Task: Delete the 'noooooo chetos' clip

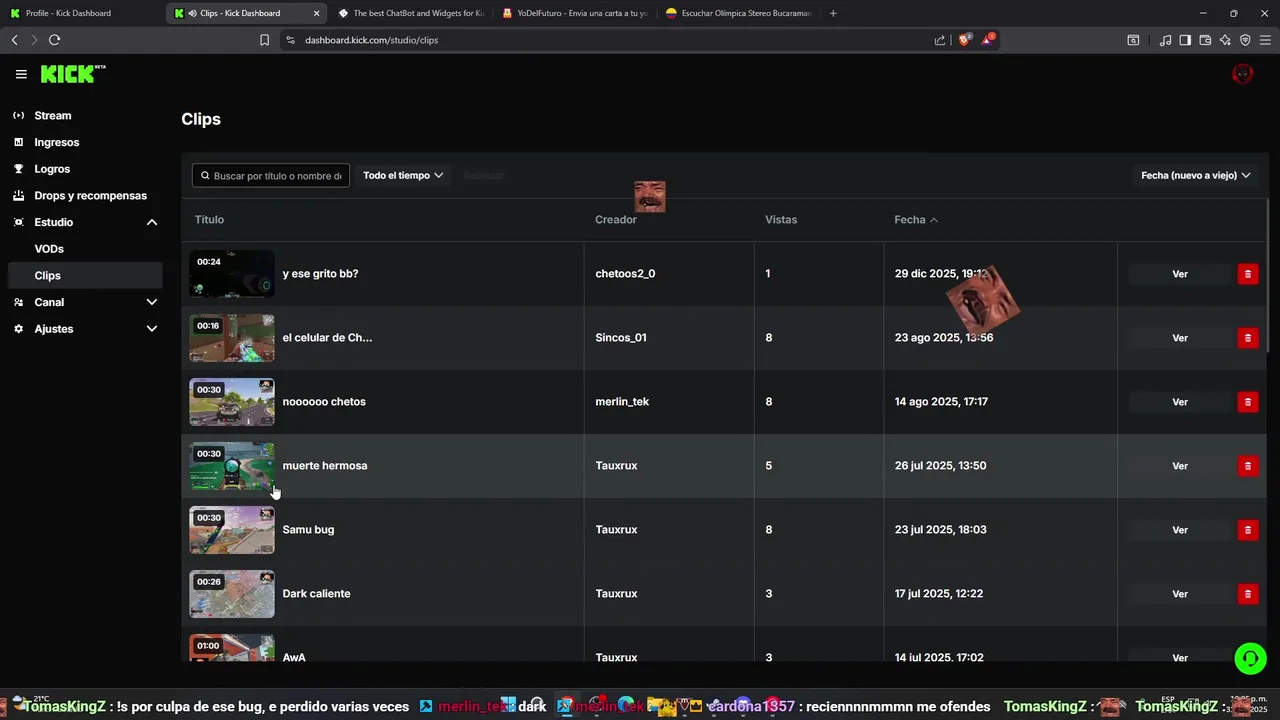Action: (x=1248, y=402)
